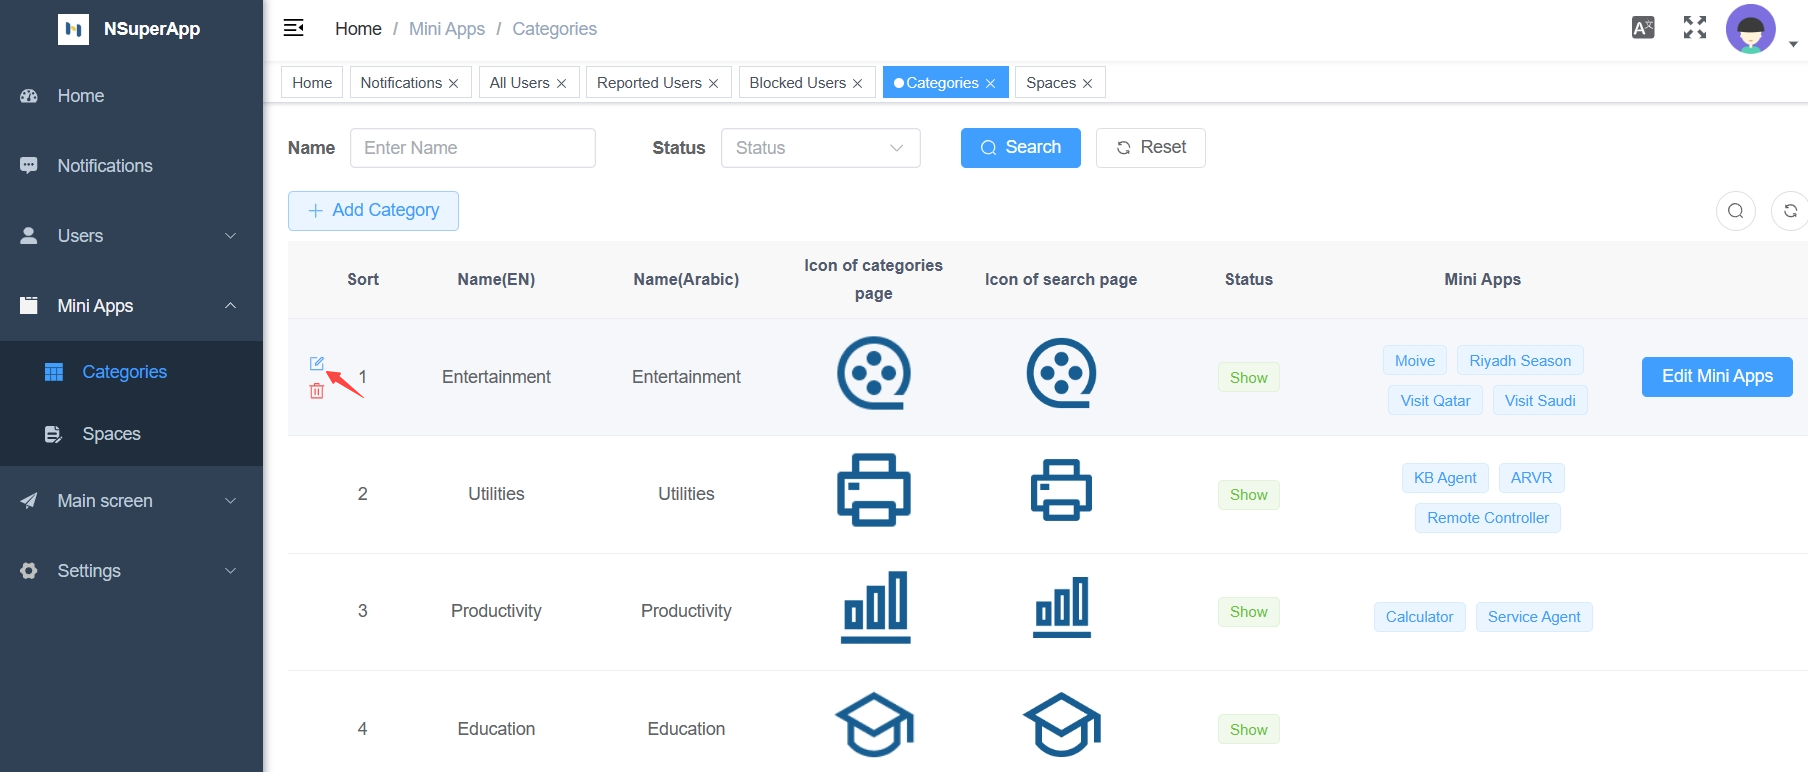Click the red delete trash icon

[316, 391]
